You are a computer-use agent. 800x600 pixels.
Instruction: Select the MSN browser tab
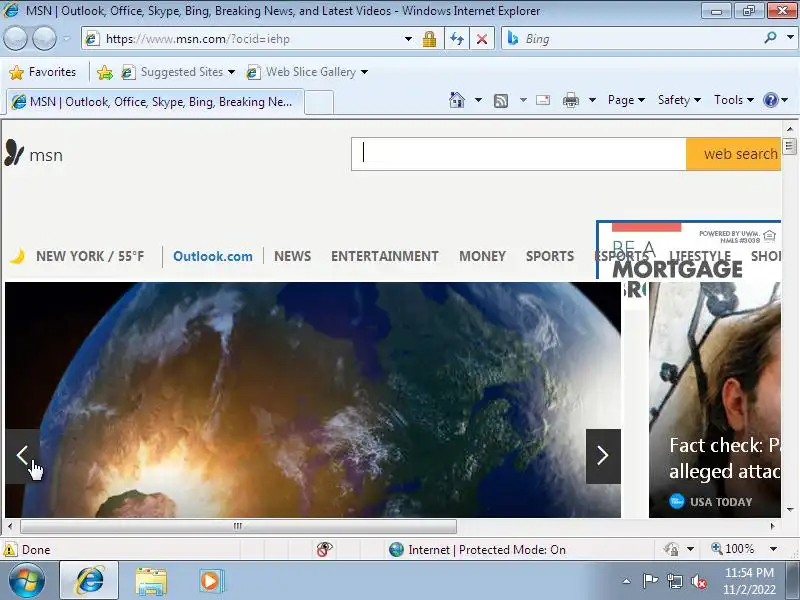tap(156, 102)
